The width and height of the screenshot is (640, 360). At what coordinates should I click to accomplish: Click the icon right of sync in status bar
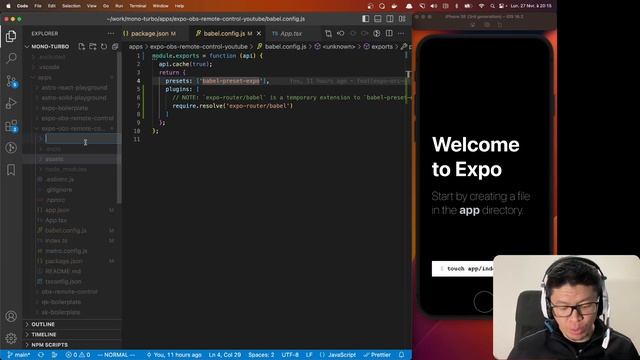[54, 355]
